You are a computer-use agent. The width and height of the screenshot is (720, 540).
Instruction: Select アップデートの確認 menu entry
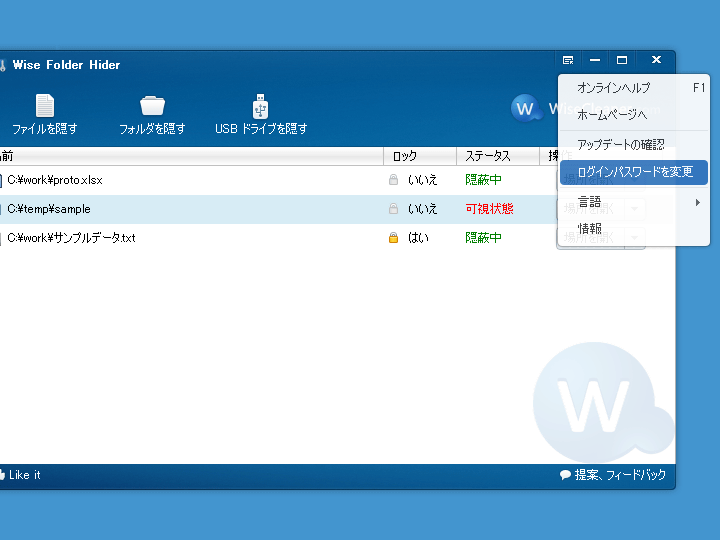(634, 145)
